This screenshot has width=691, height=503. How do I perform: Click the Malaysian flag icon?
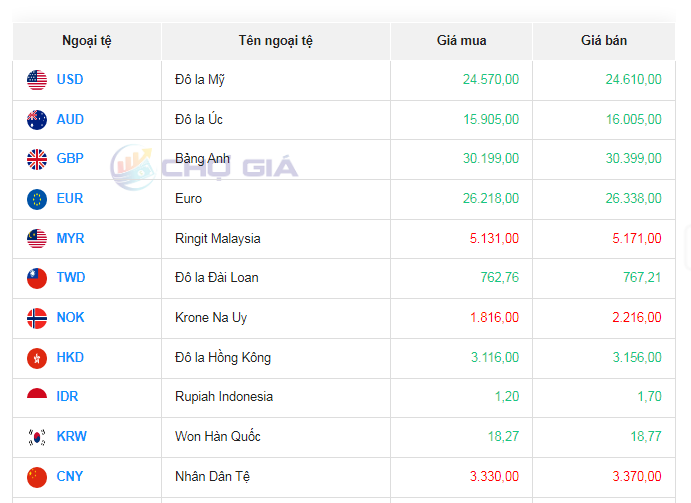(x=37, y=239)
